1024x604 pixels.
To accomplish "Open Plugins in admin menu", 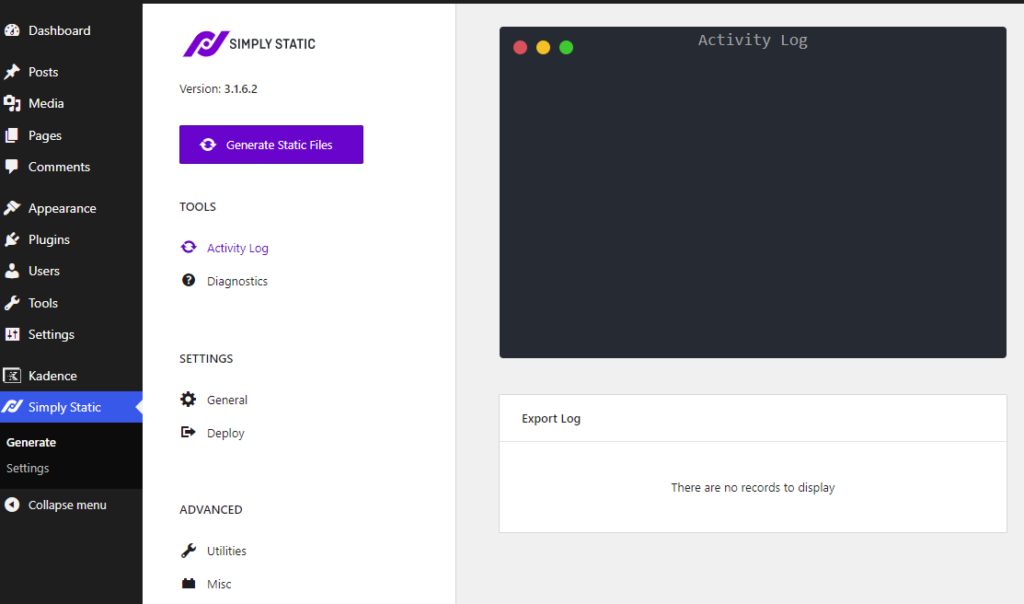I will tap(49, 240).
